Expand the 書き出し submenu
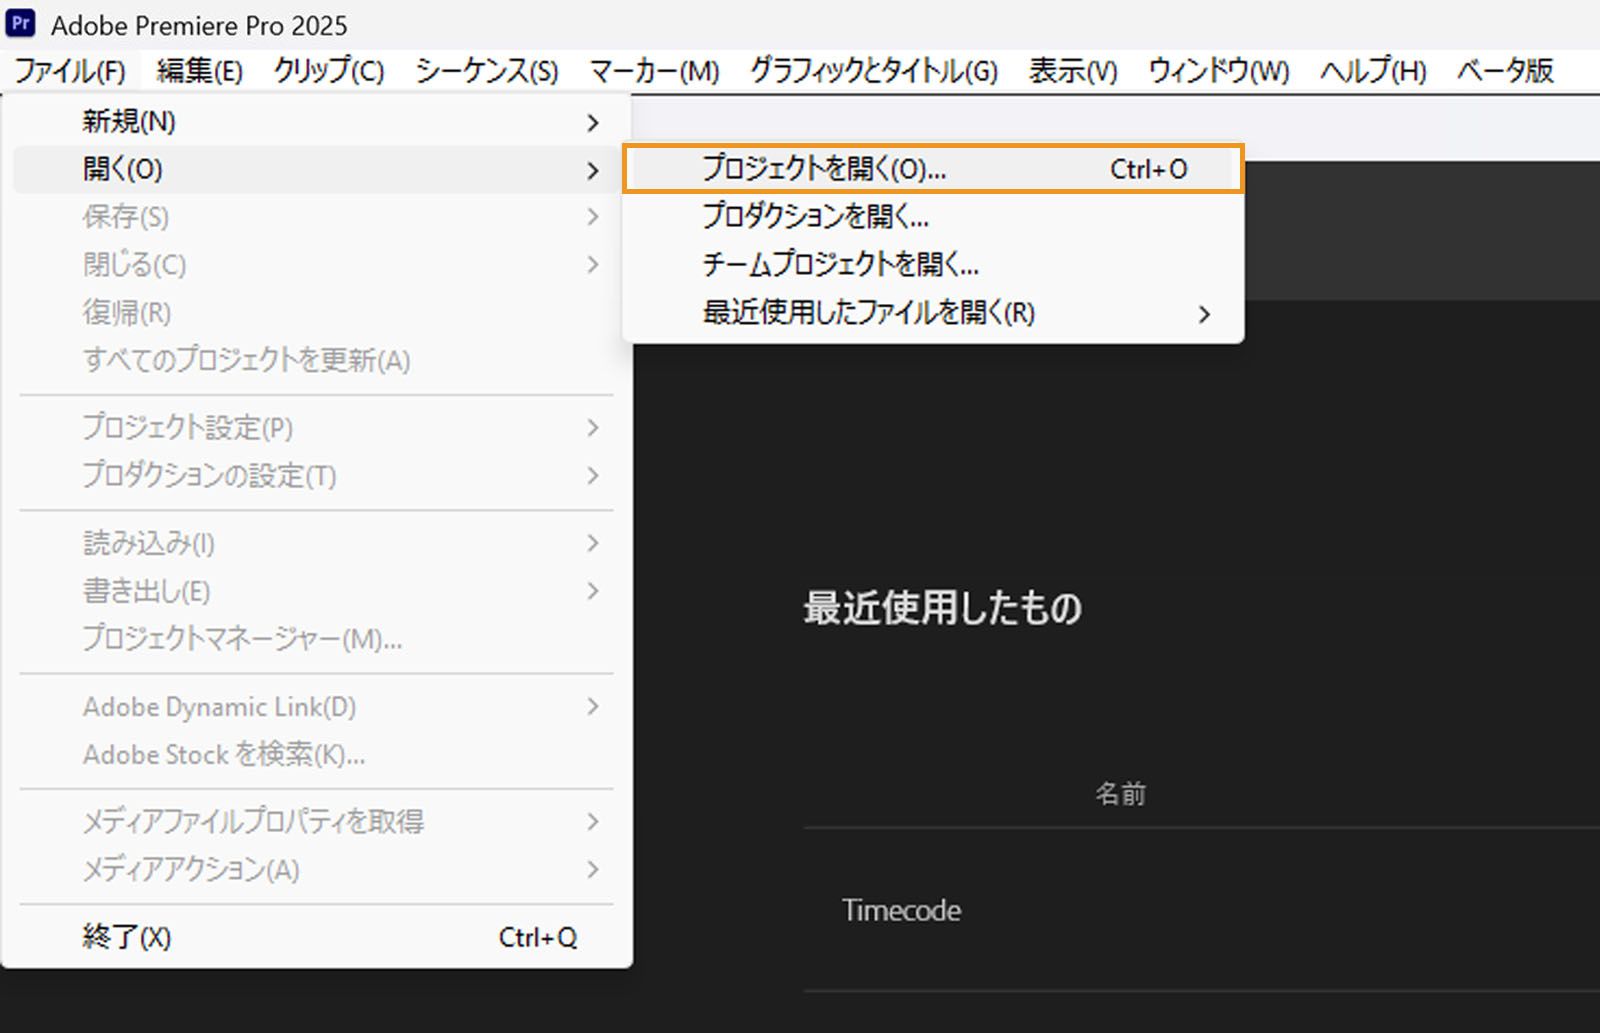Screen dimensions: 1600x1033 click(x=593, y=591)
